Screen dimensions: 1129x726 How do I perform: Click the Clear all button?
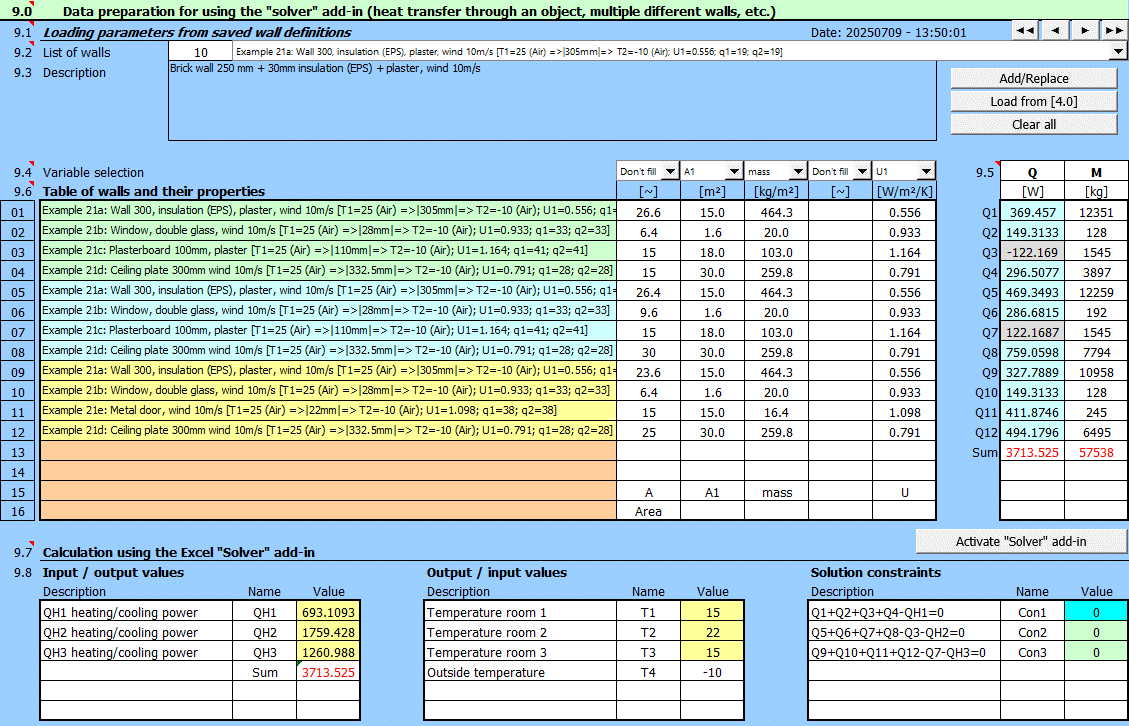tap(1033, 124)
